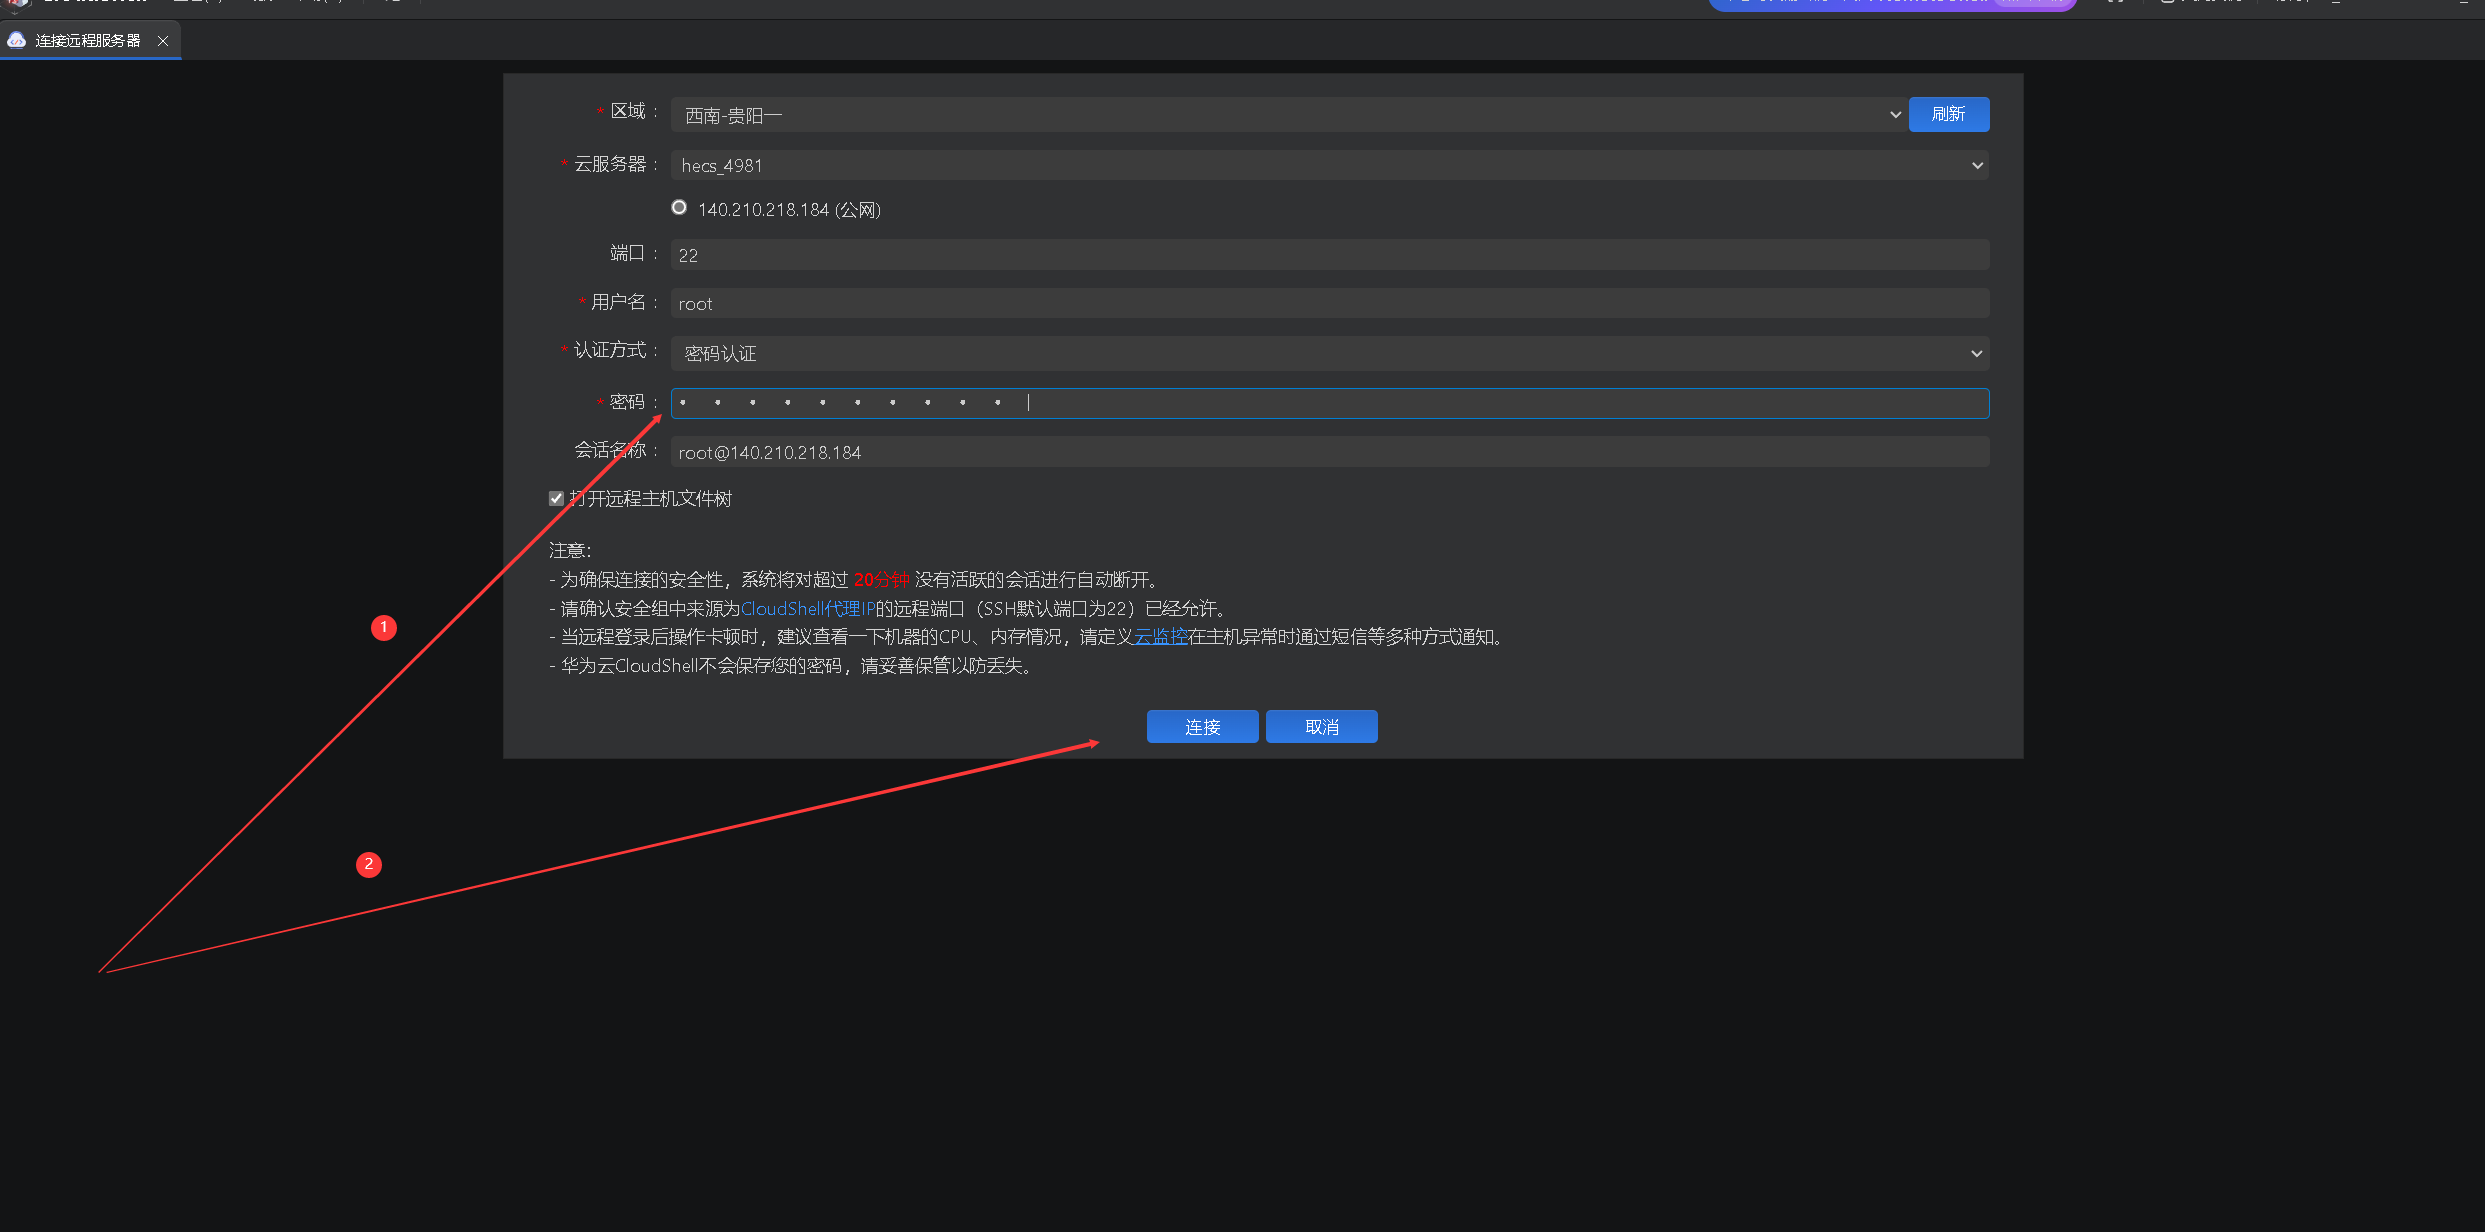The width and height of the screenshot is (2485, 1232).
Task: Switch to the 连接远程服务器 tab
Action: click(x=88, y=41)
